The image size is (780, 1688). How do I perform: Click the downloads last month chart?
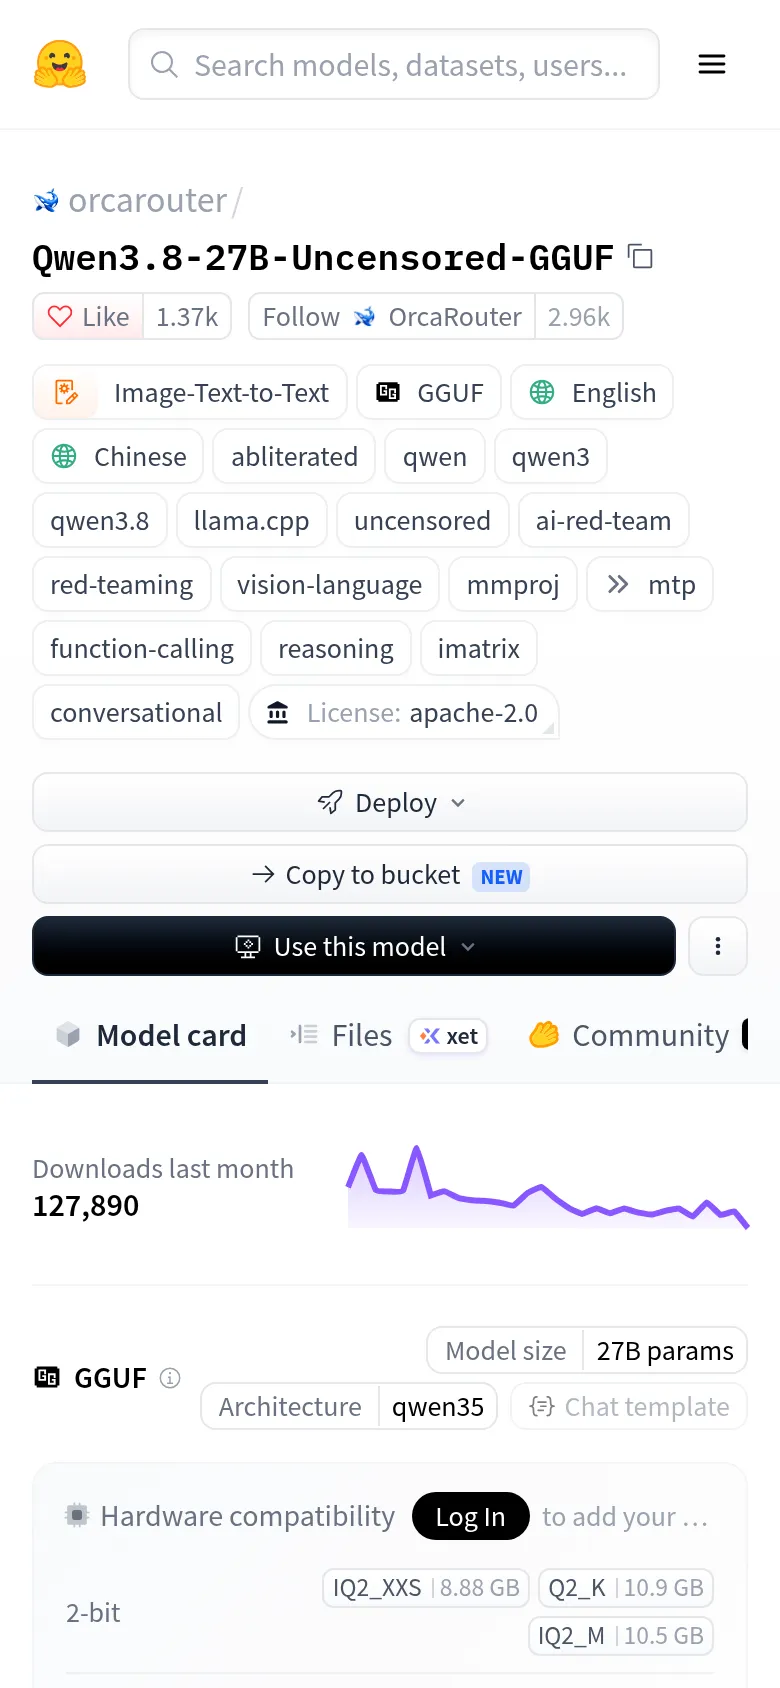point(548,1187)
